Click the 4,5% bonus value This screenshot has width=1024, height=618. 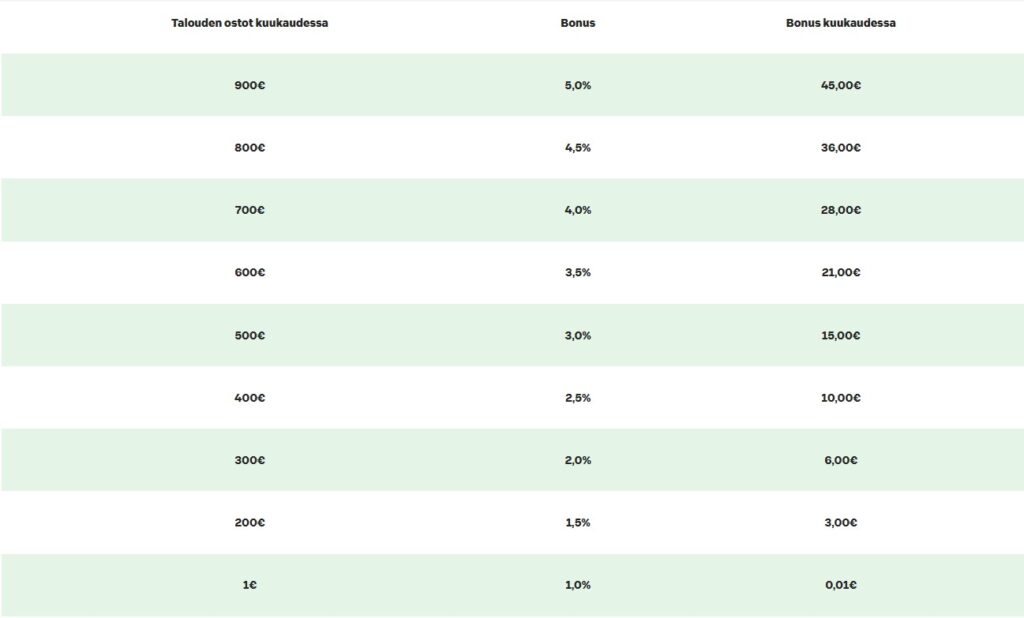[578, 148]
